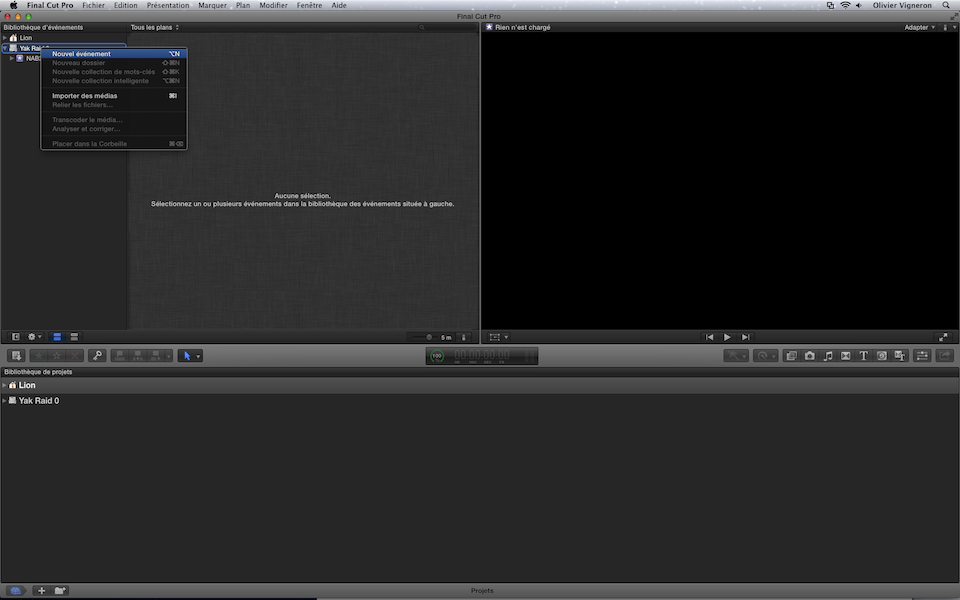Expand Lion in the project library

pos(4,385)
